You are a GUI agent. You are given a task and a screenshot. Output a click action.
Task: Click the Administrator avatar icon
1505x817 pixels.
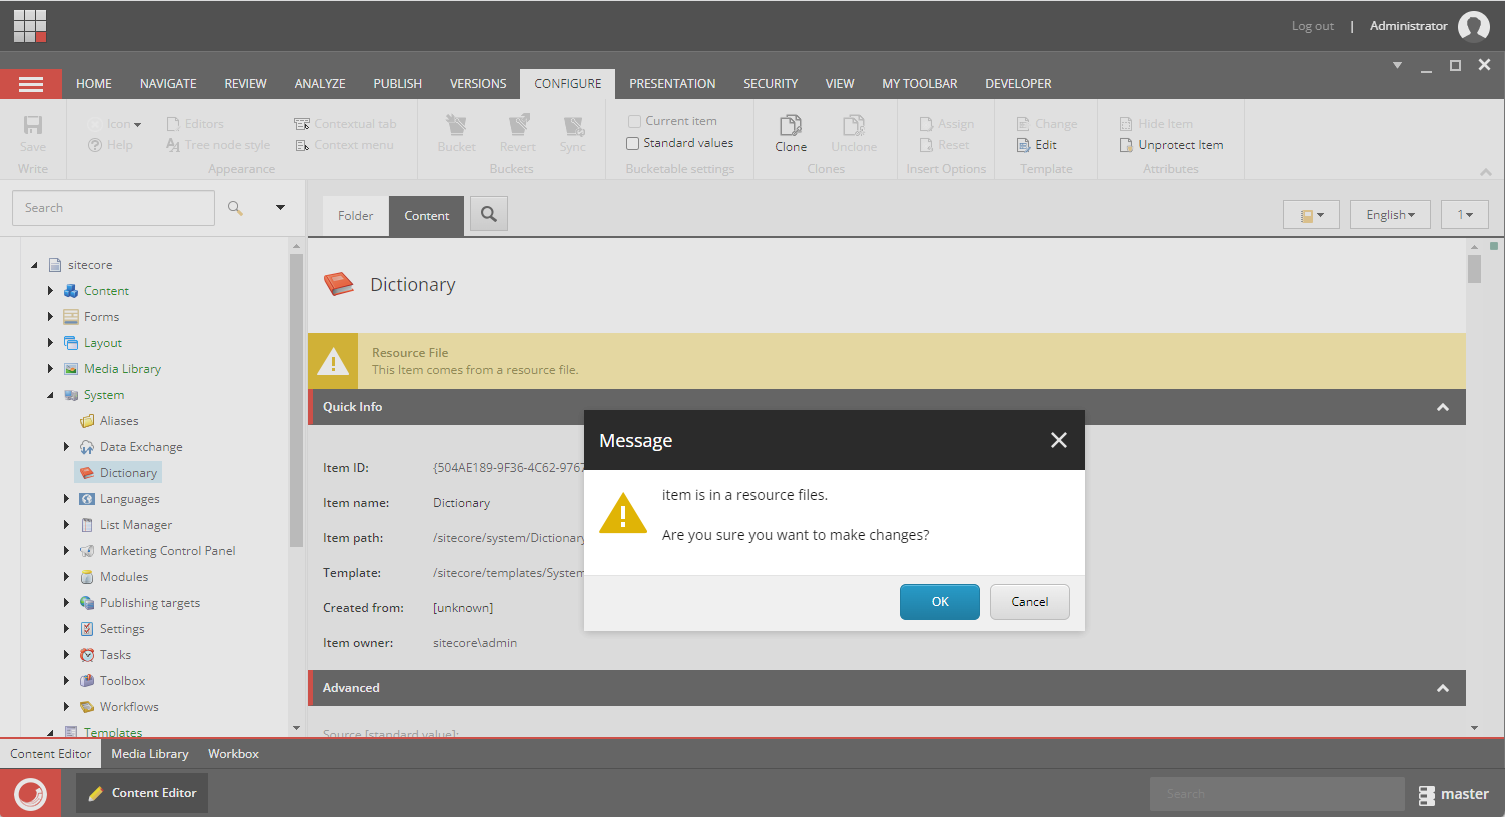(1474, 26)
